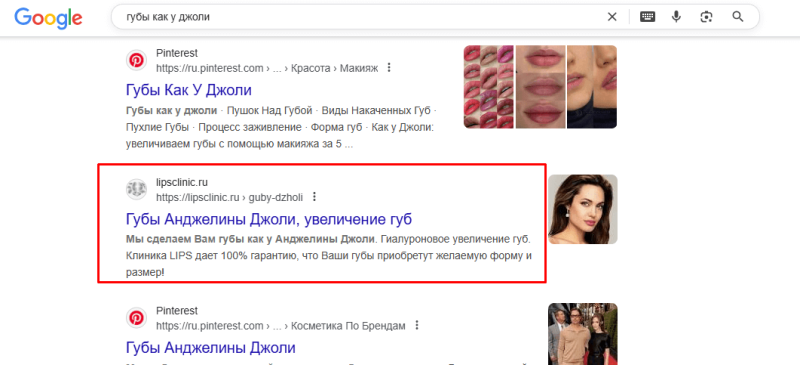Click snippet text starting Мы сделаем Вам губы
The height and width of the screenshot is (365, 800).
click(x=329, y=256)
